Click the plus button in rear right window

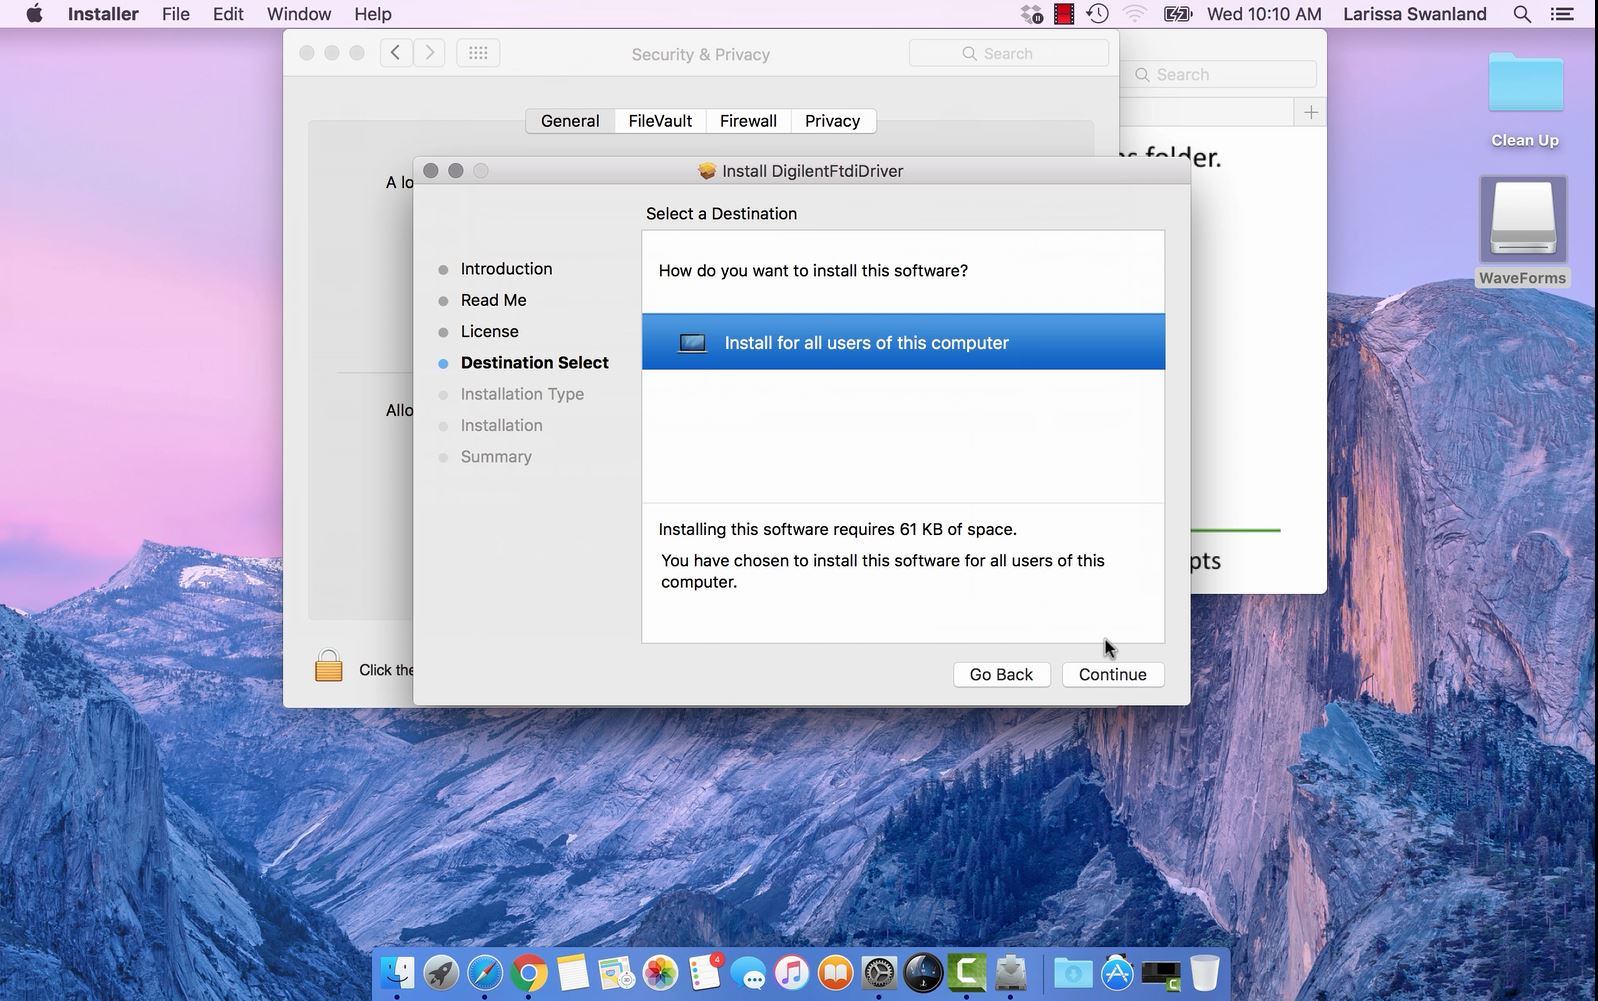[x=1311, y=112]
